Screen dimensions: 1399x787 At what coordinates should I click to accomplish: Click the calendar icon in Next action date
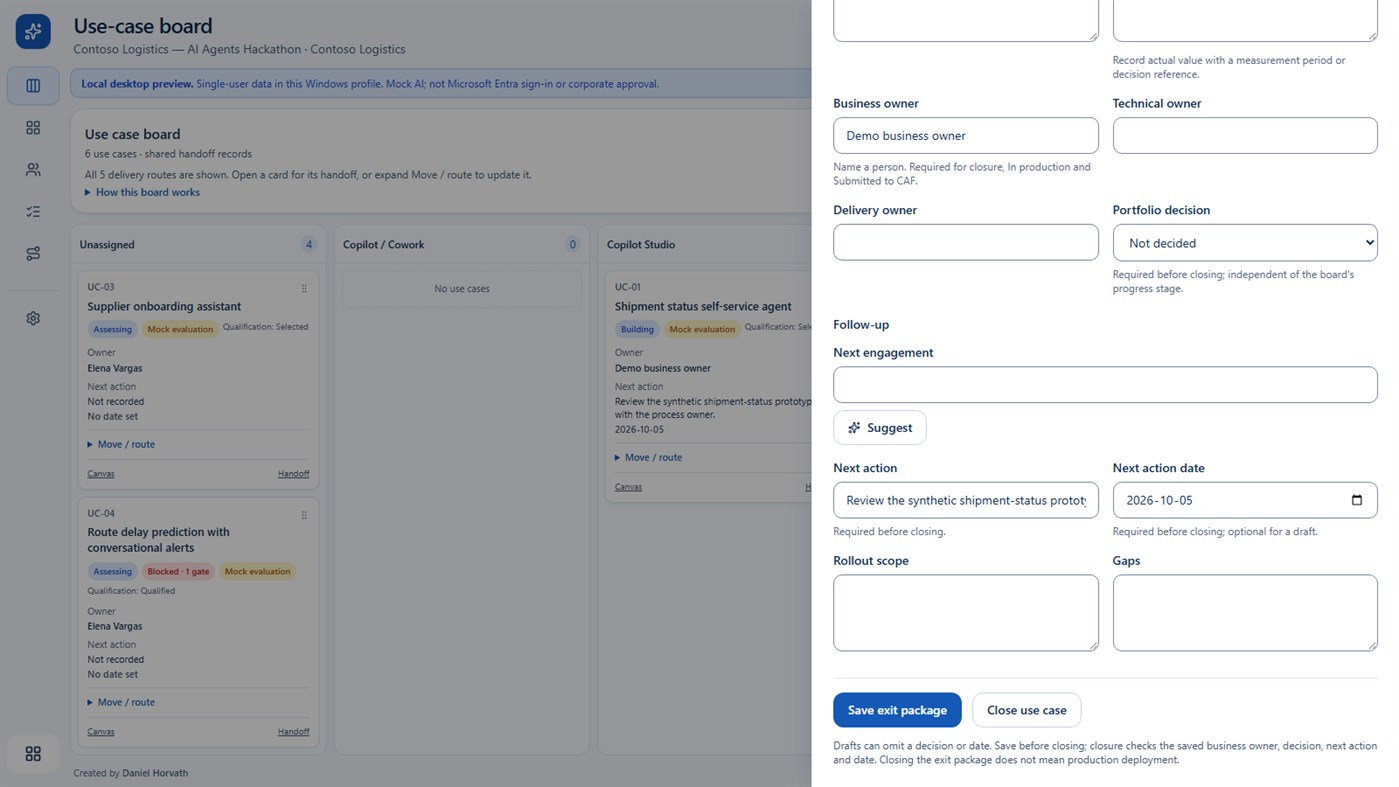coord(1356,500)
